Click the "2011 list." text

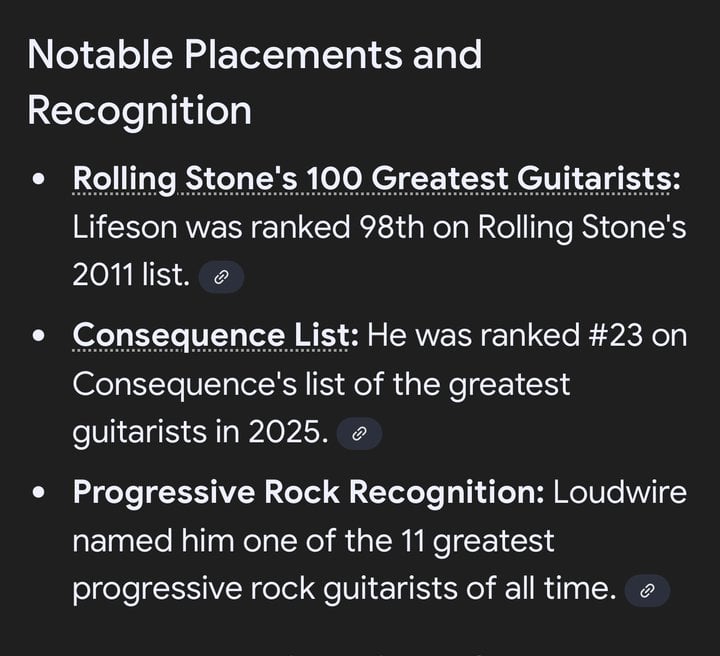coord(130,276)
